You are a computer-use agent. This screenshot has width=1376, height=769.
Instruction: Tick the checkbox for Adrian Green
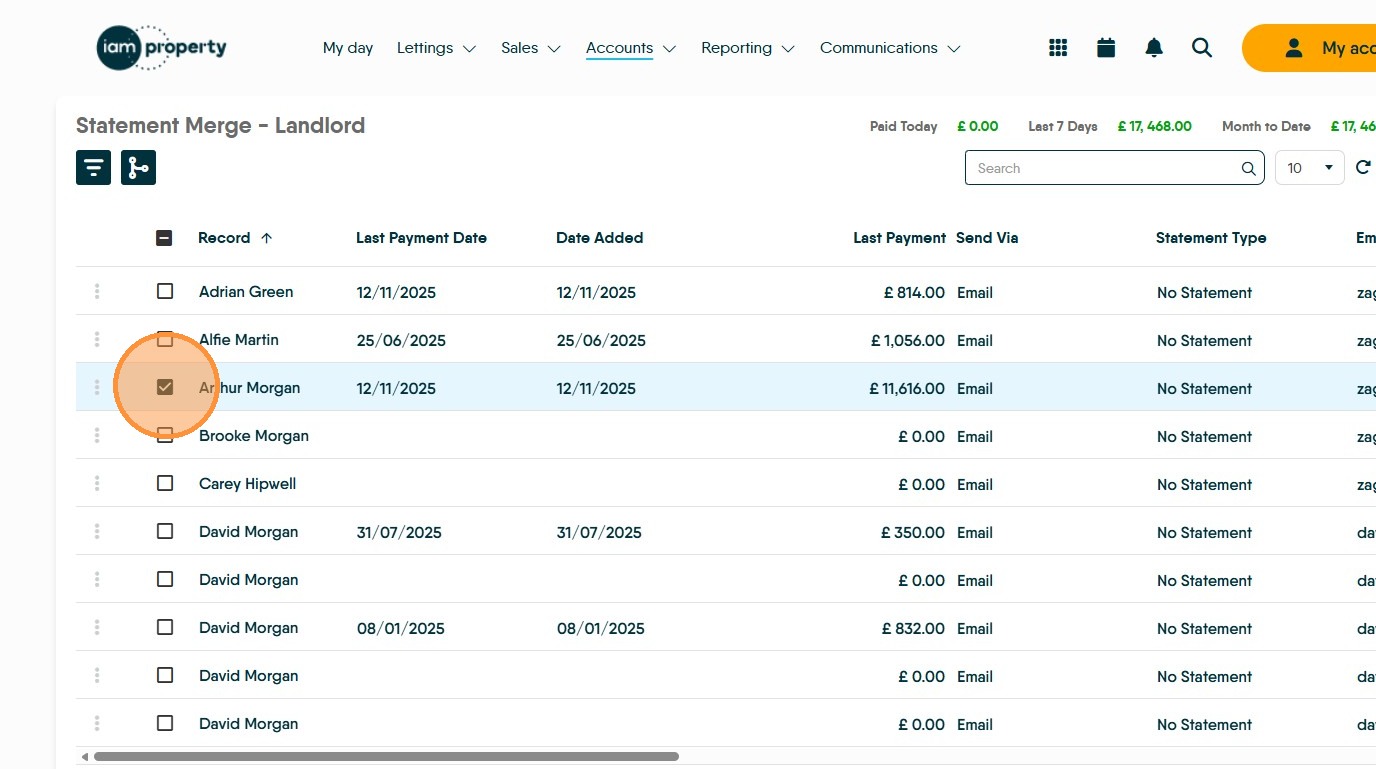click(165, 292)
